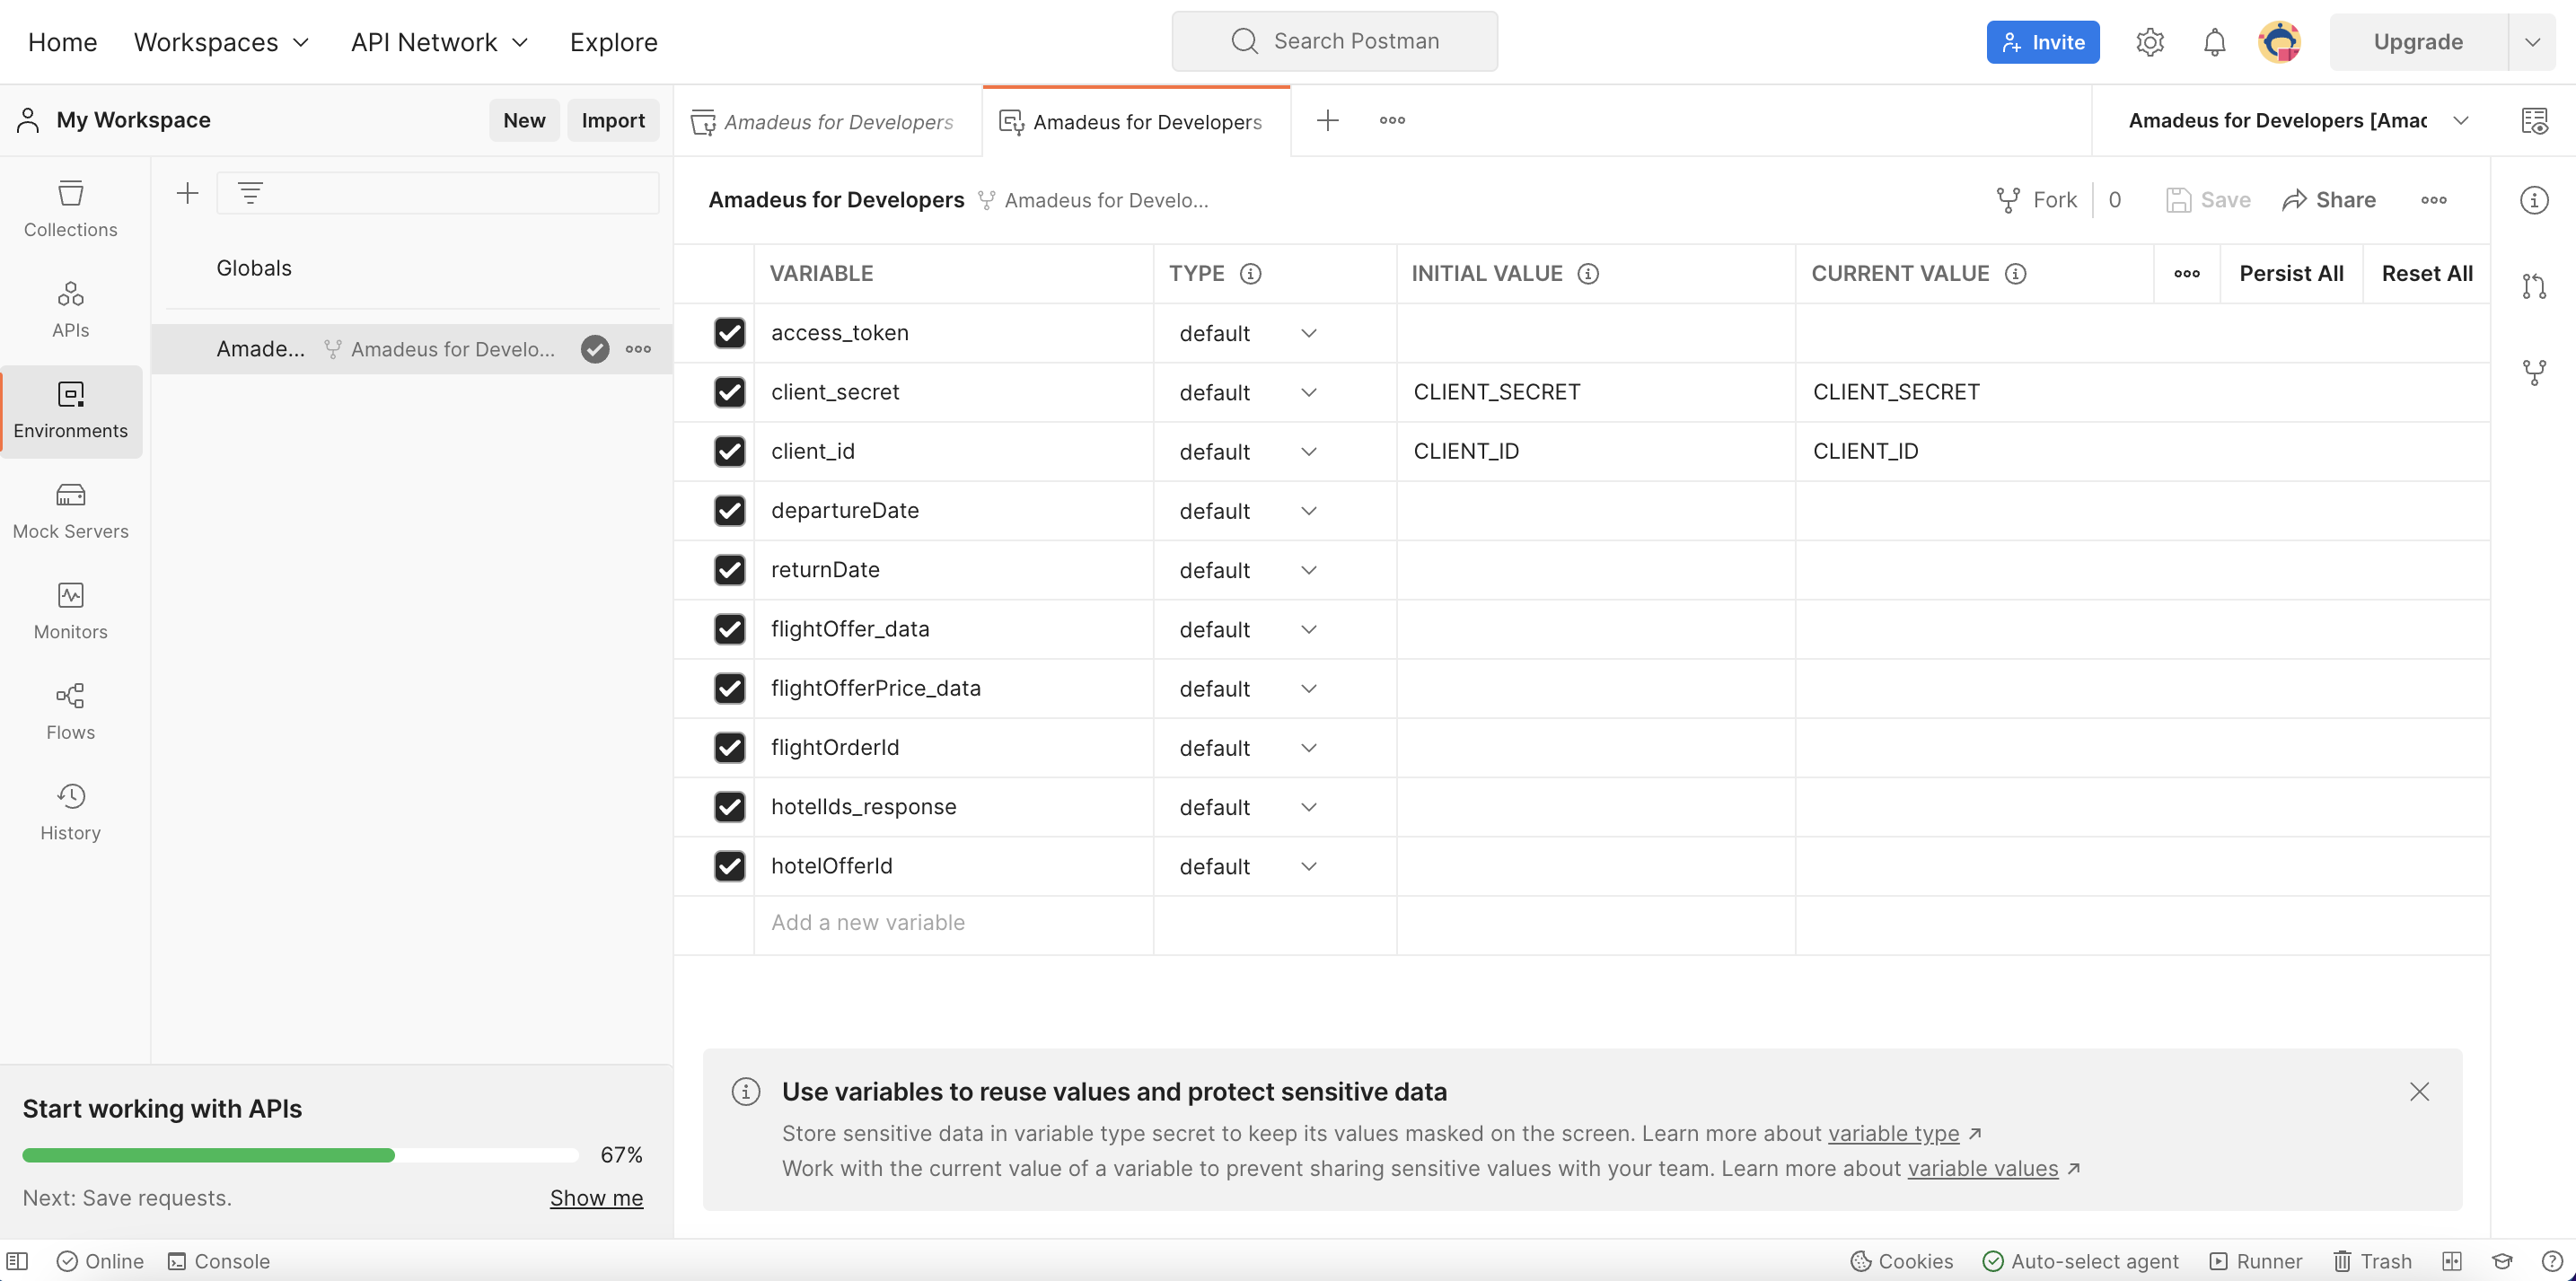Uncheck the flightOrderId variable
Screen dimensions: 2576x1281
pyautogui.click(x=729, y=748)
